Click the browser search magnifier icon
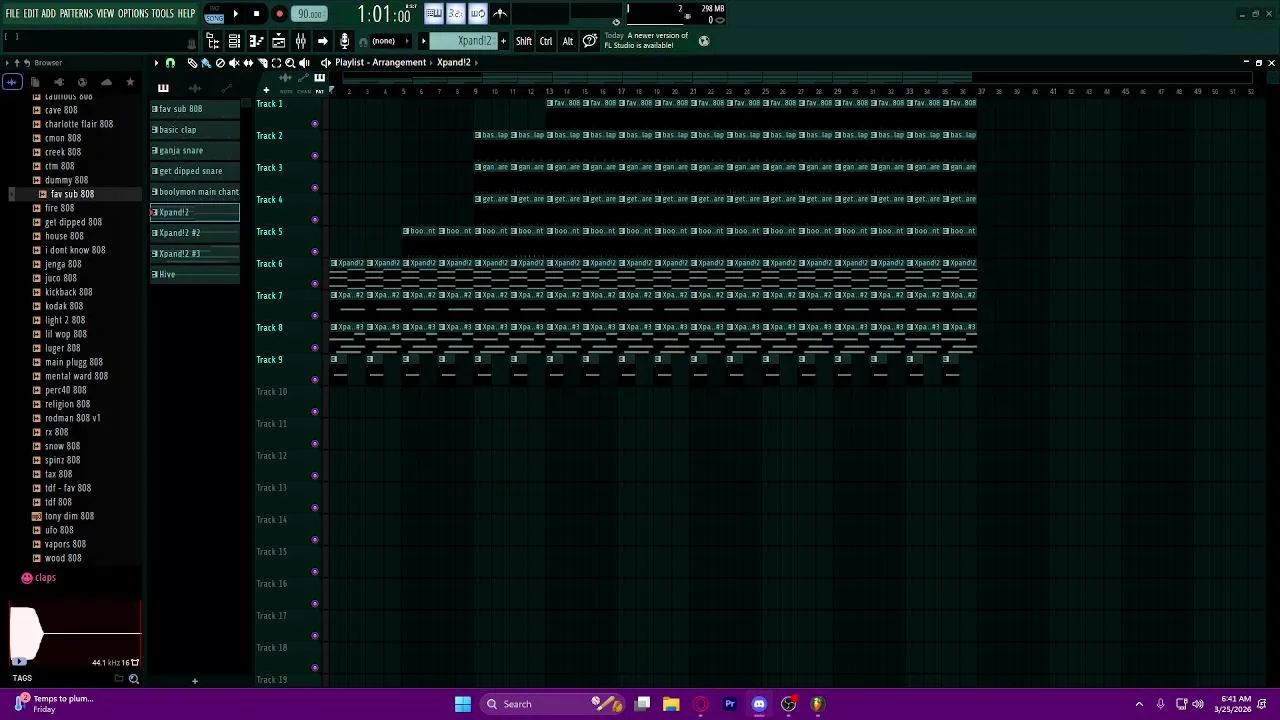The height and width of the screenshot is (720, 1280). [x=134, y=678]
